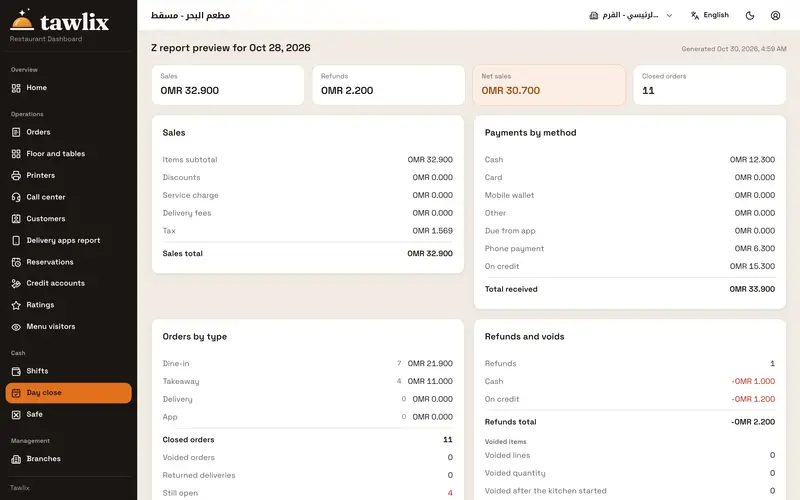Click the Branches building icon
The image size is (800, 500).
16,459
